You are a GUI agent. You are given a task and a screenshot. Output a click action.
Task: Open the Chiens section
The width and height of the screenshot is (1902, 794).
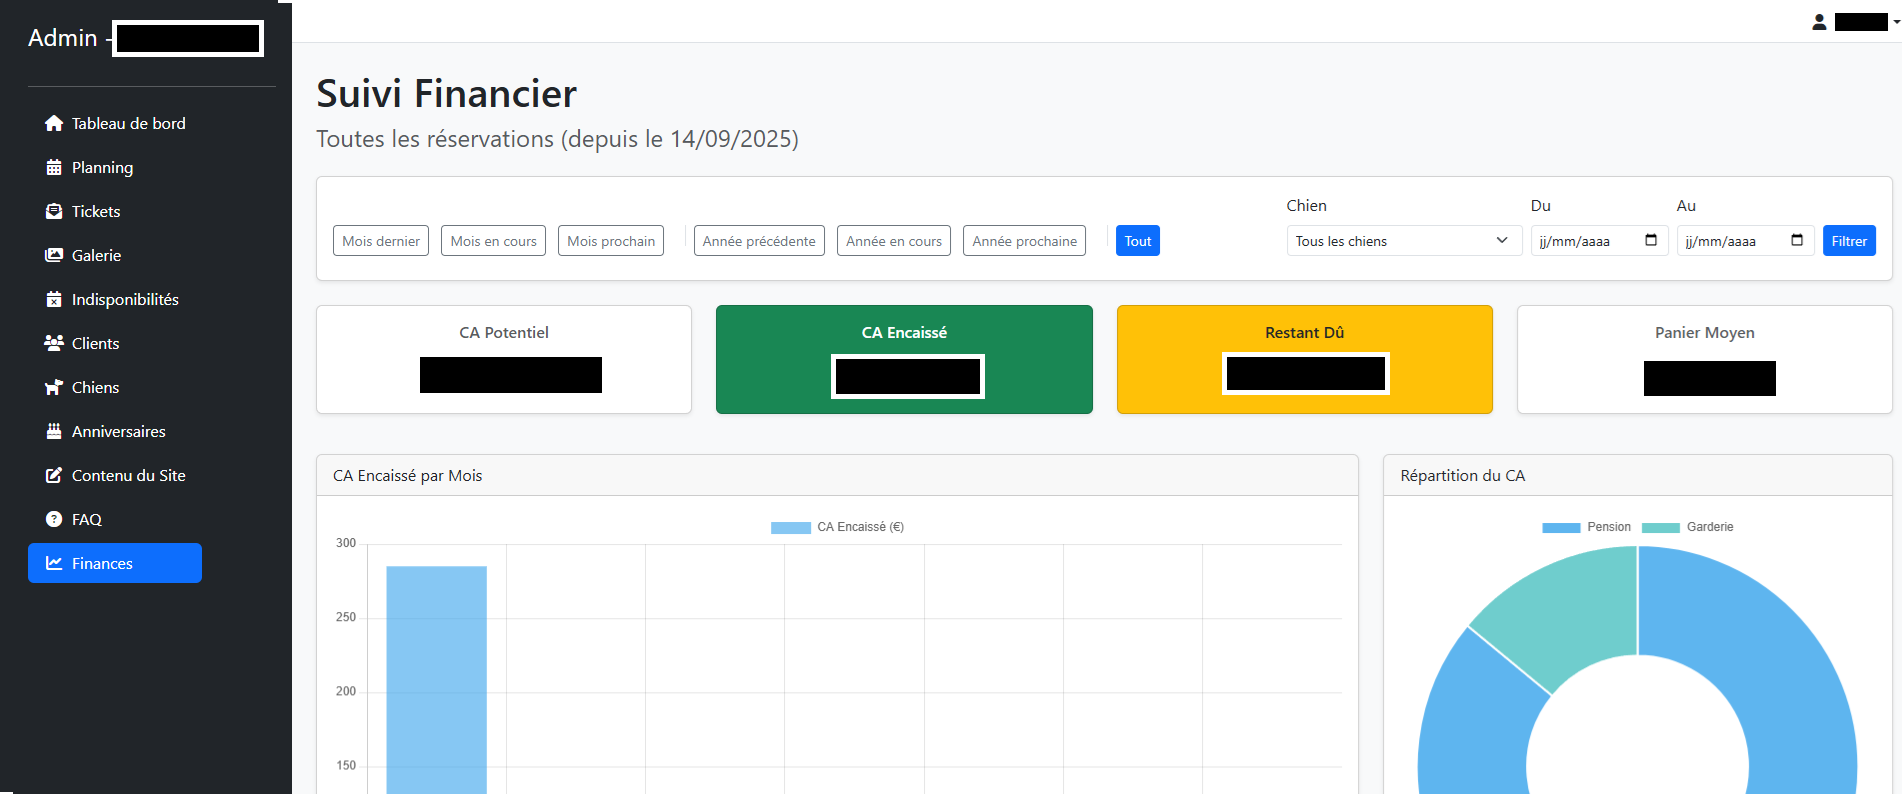(115, 387)
